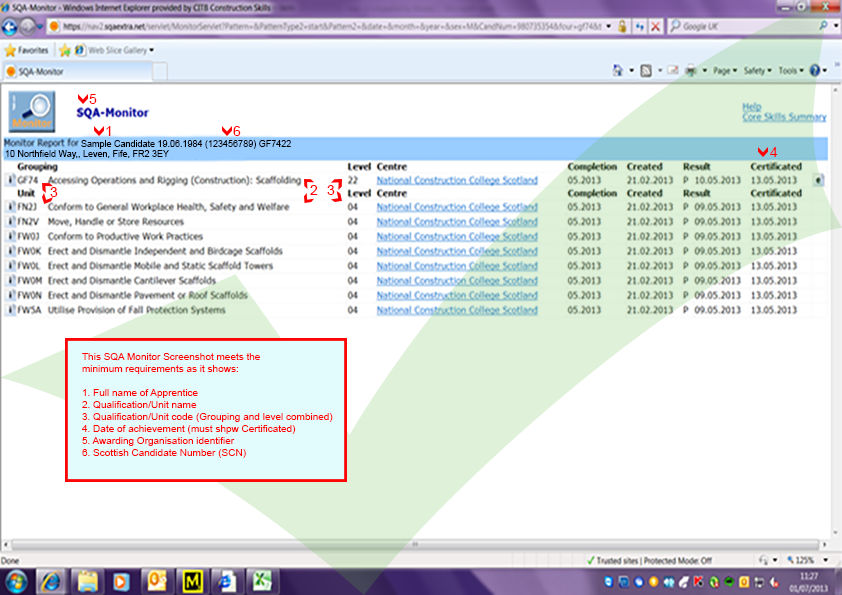This screenshot has height=595, width=842.
Task: Open Windows Explorer folder in taskbar
Action: [86, 582]
